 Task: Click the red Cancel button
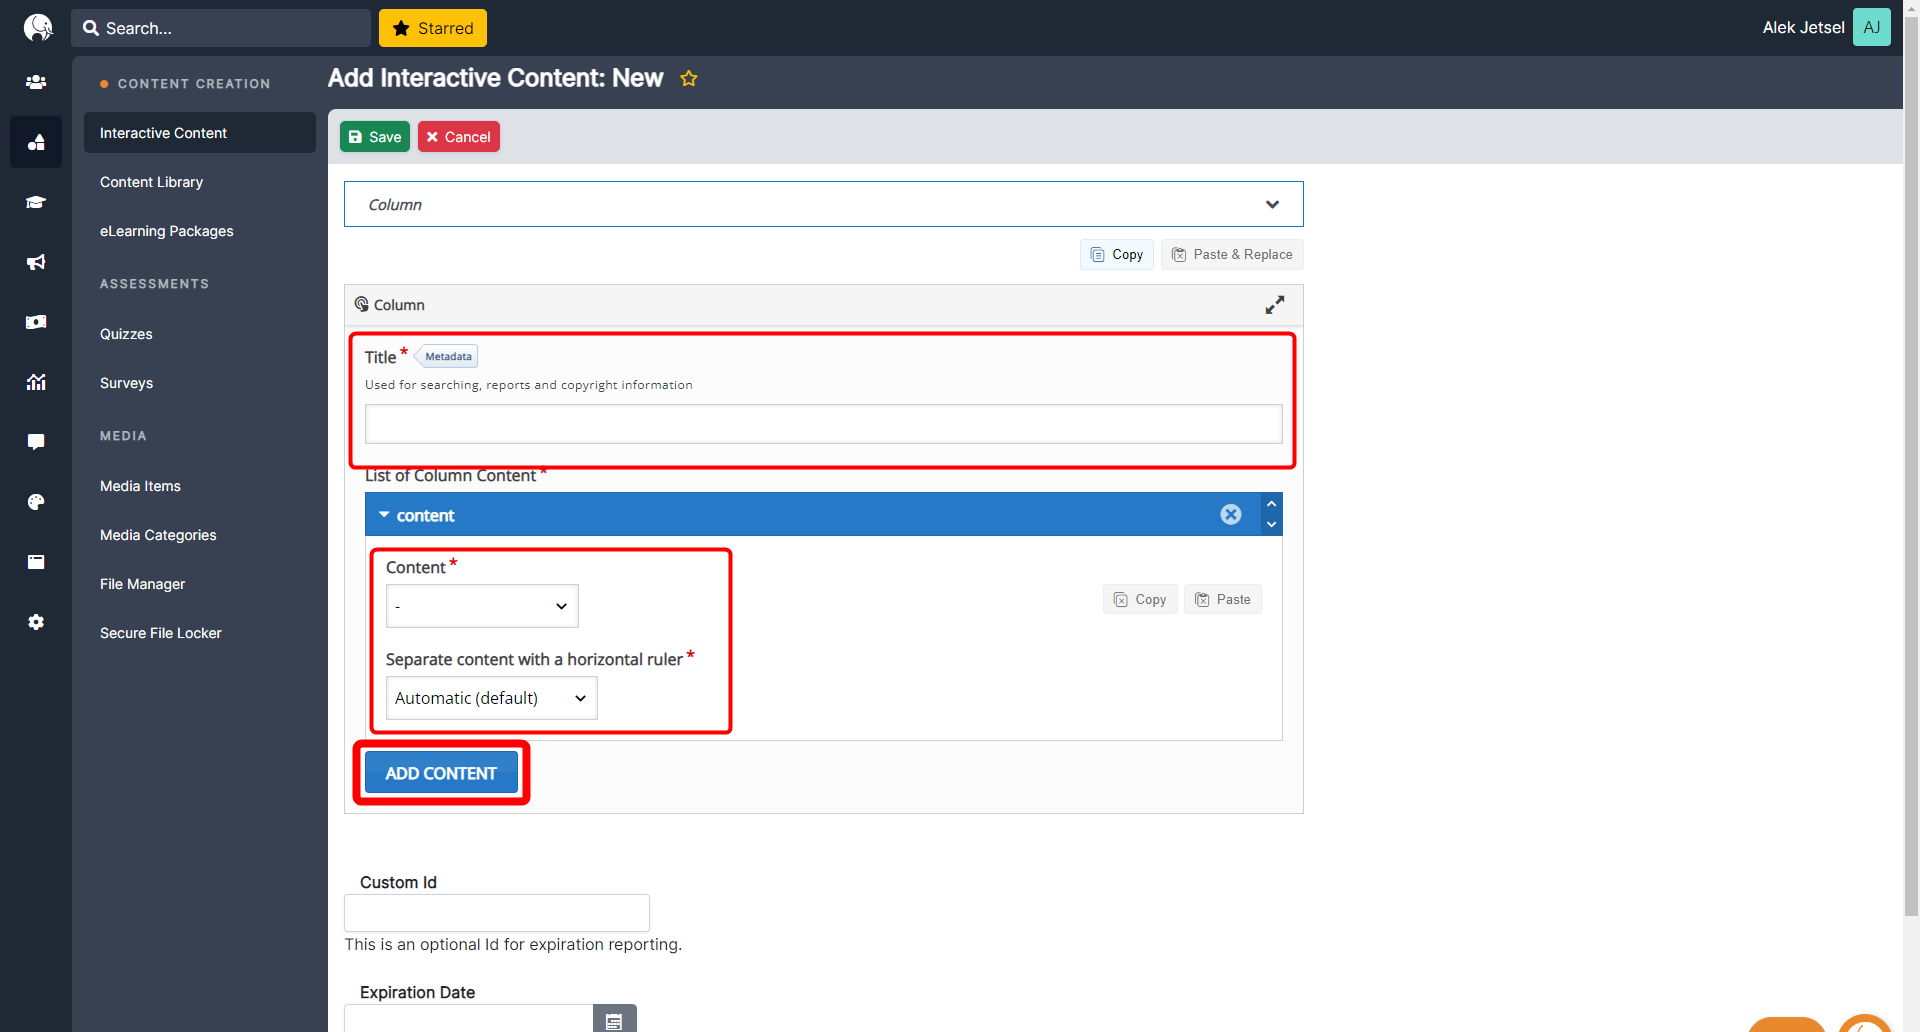pyautogui.click(x=459, y=137)
